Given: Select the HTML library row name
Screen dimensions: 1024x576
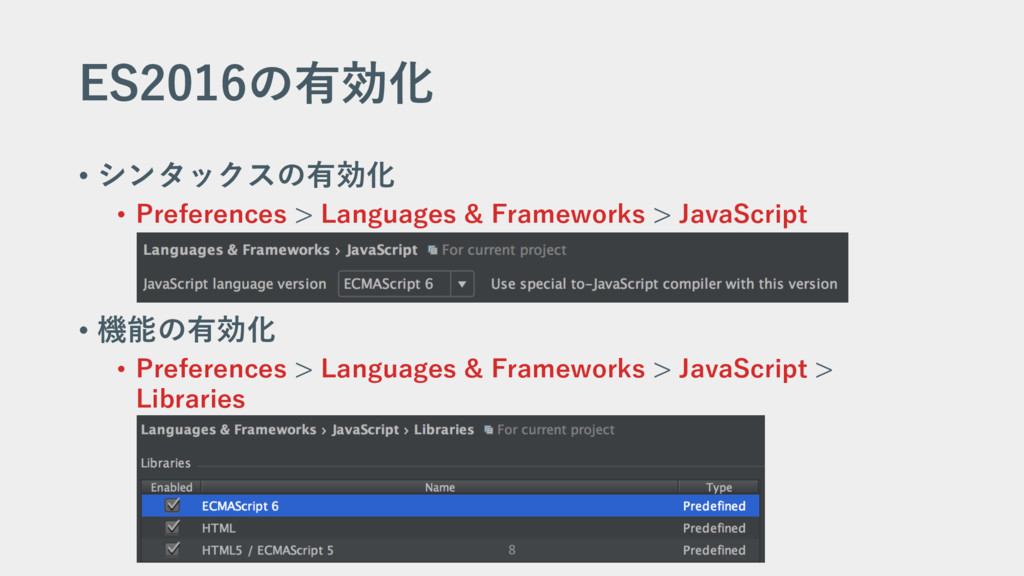Looking at the screenshot, I should [219, 528].
